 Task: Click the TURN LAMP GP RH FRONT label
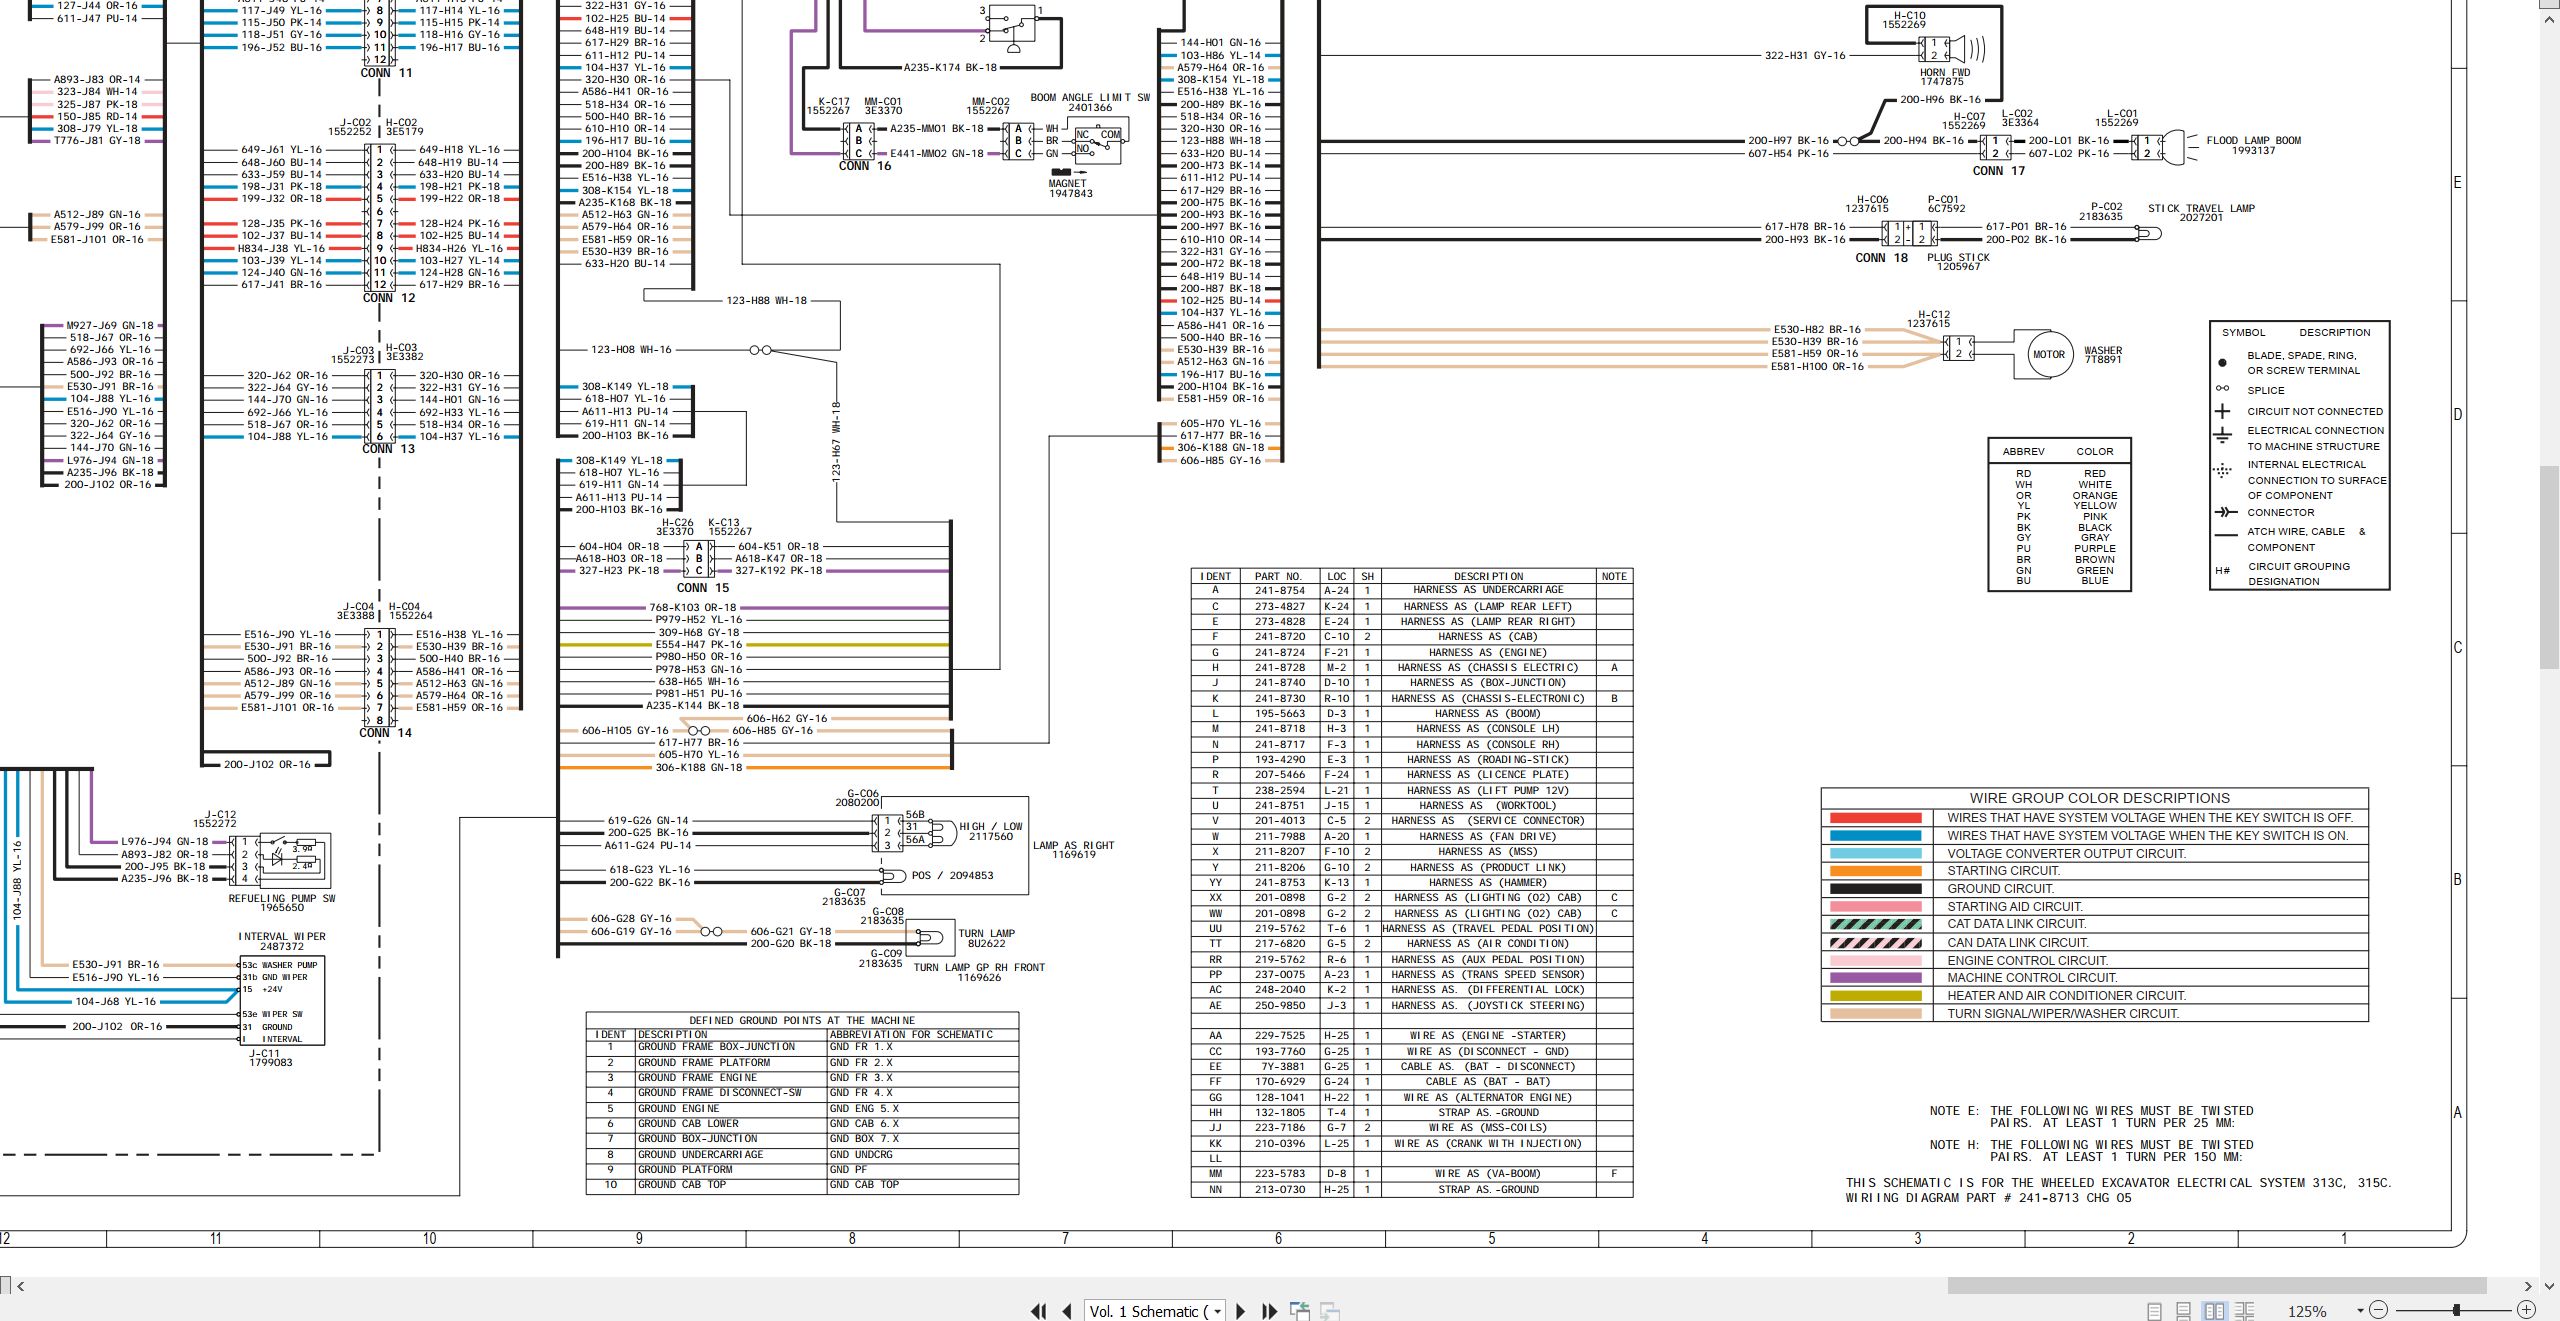point(979,968)
